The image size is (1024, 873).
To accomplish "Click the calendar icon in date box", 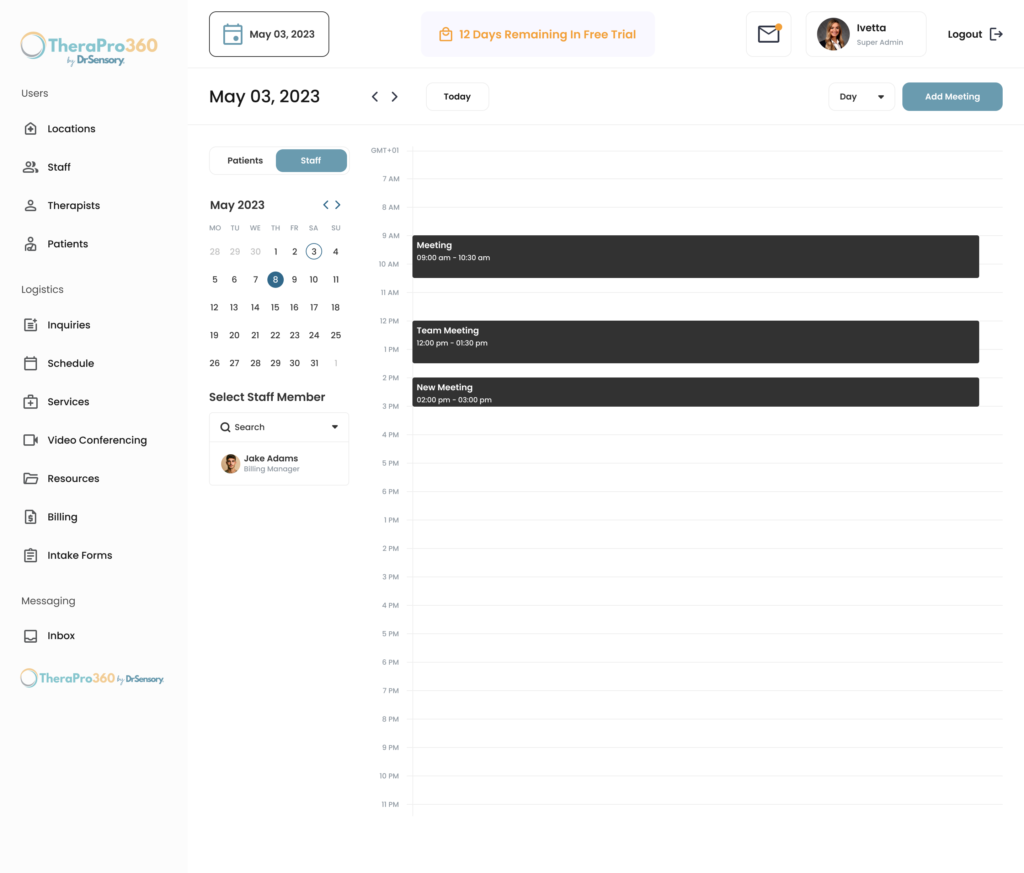I will coord(232,34).
